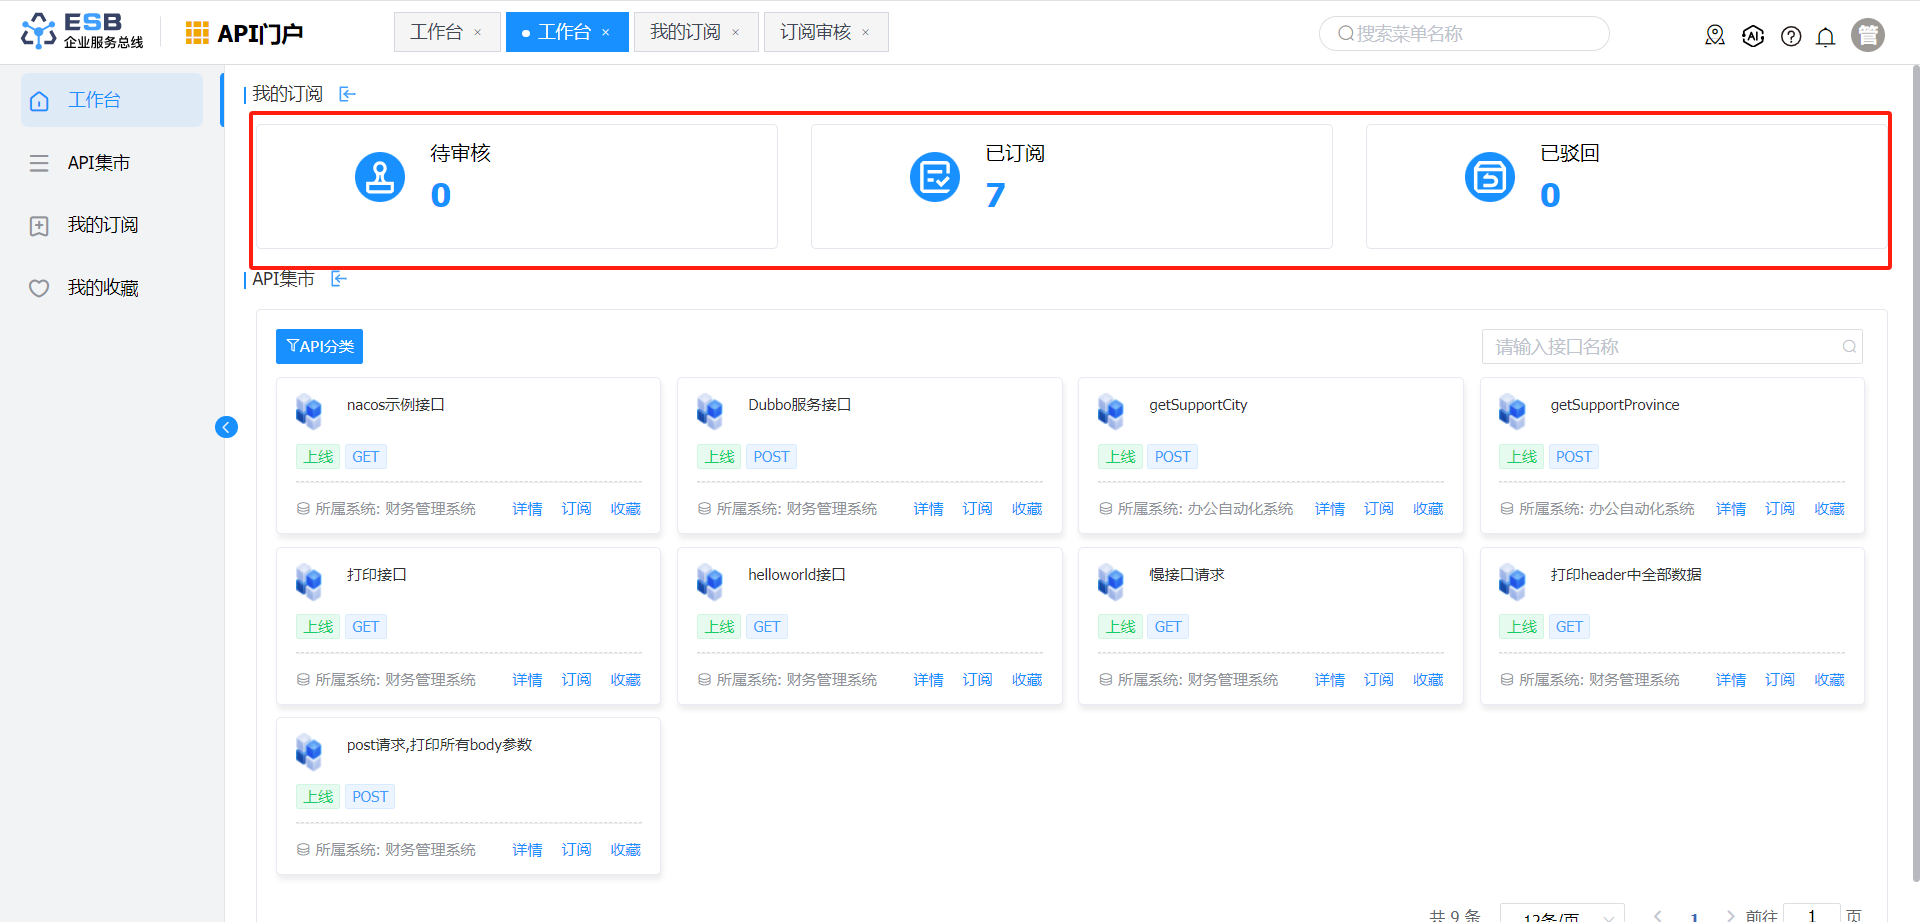1920x922 pixels.
Task: Close the 我的订阅 tab
Action: [736, 33]
